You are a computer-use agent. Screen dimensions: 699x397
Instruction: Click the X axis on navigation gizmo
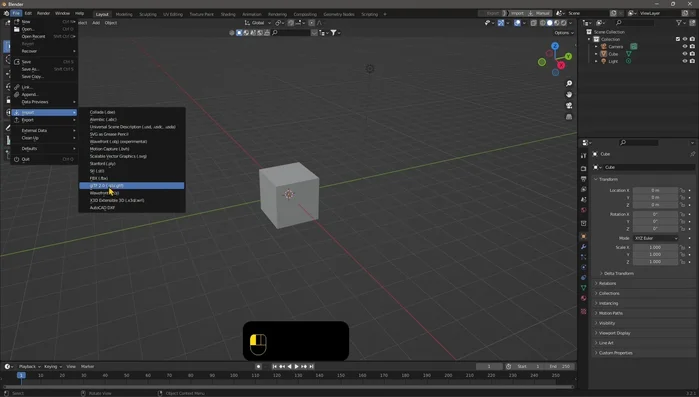[561, 65]
